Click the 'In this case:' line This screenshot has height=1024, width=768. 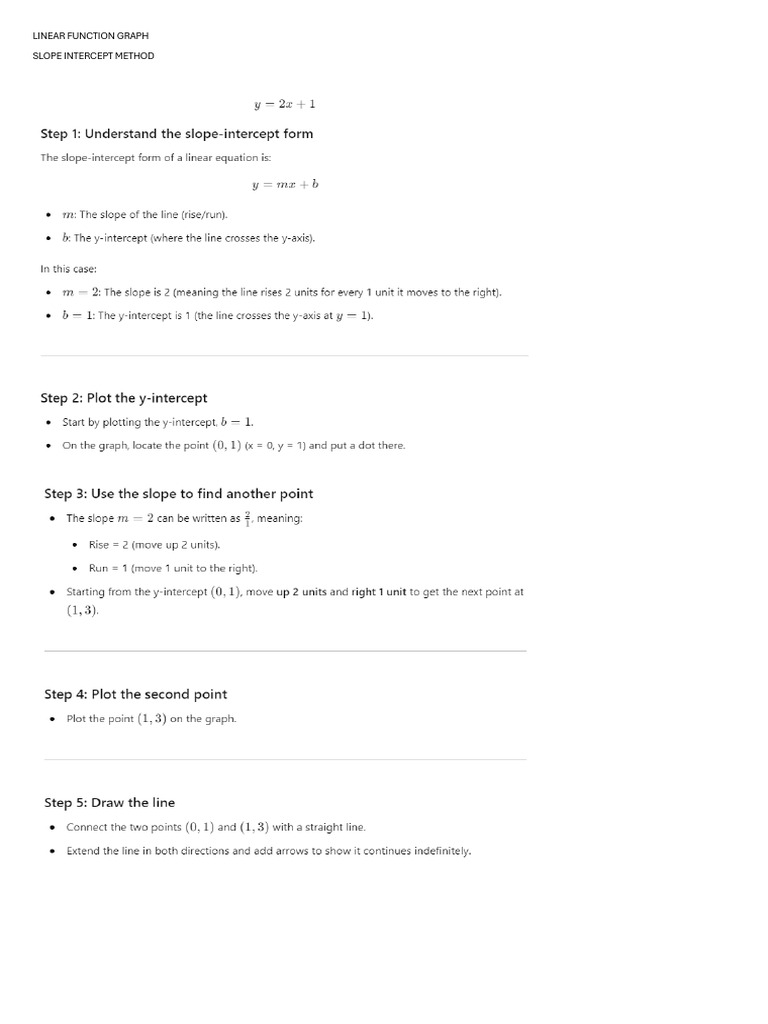coord(68,268)
